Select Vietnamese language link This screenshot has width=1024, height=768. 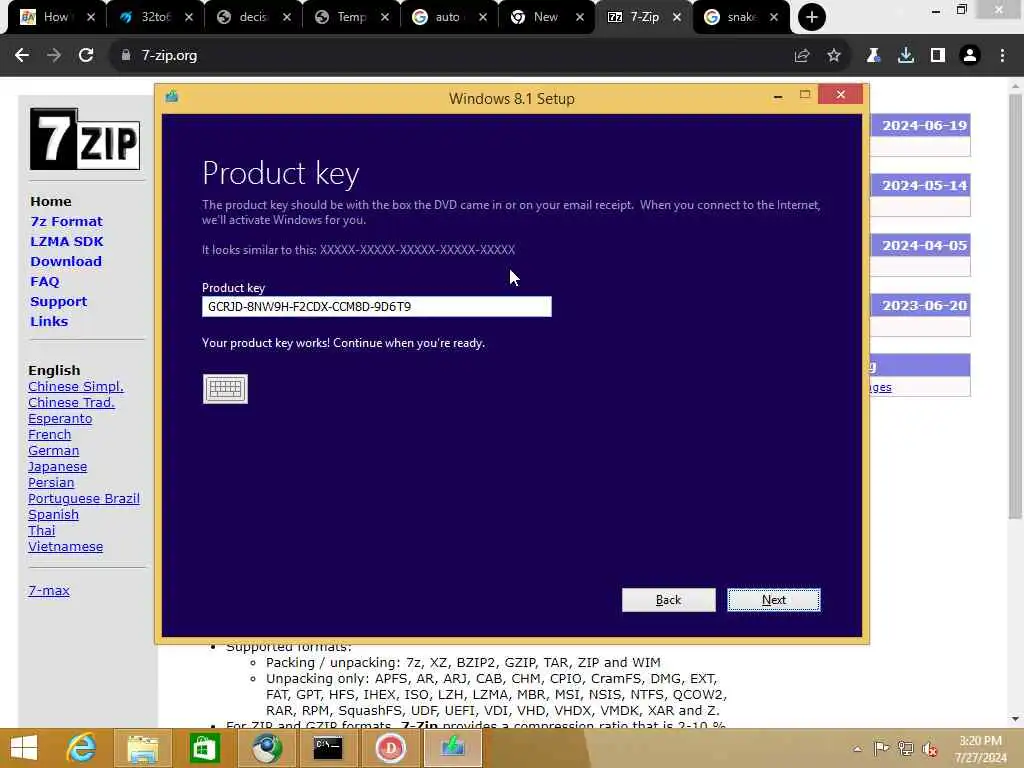coord(65,547)
